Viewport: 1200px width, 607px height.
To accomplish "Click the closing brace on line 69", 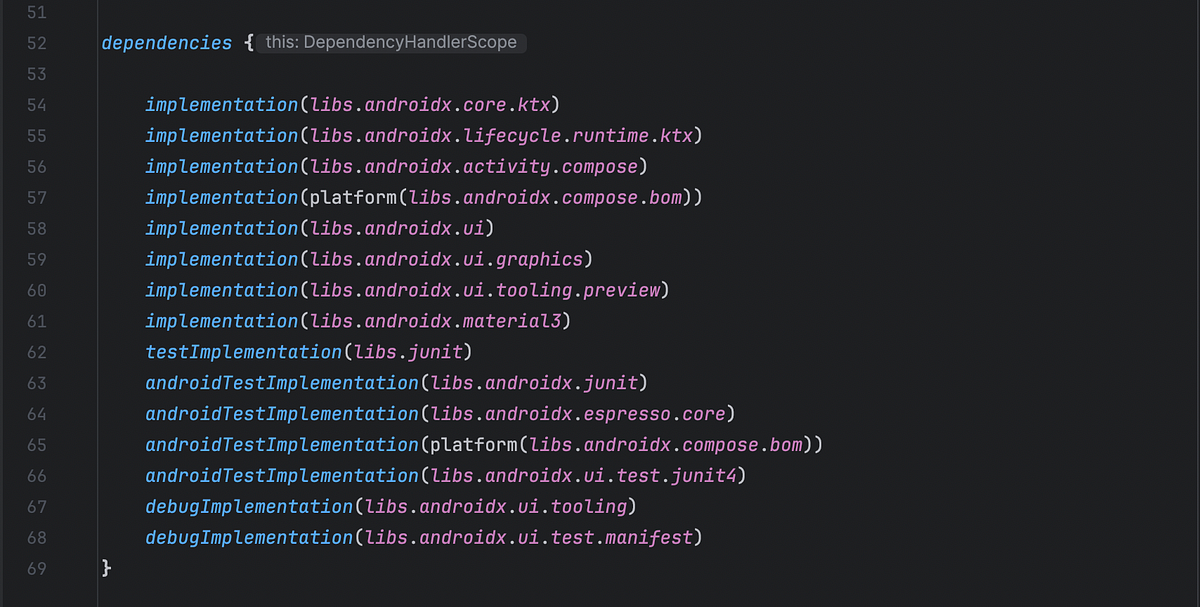I will coord(104,568).
